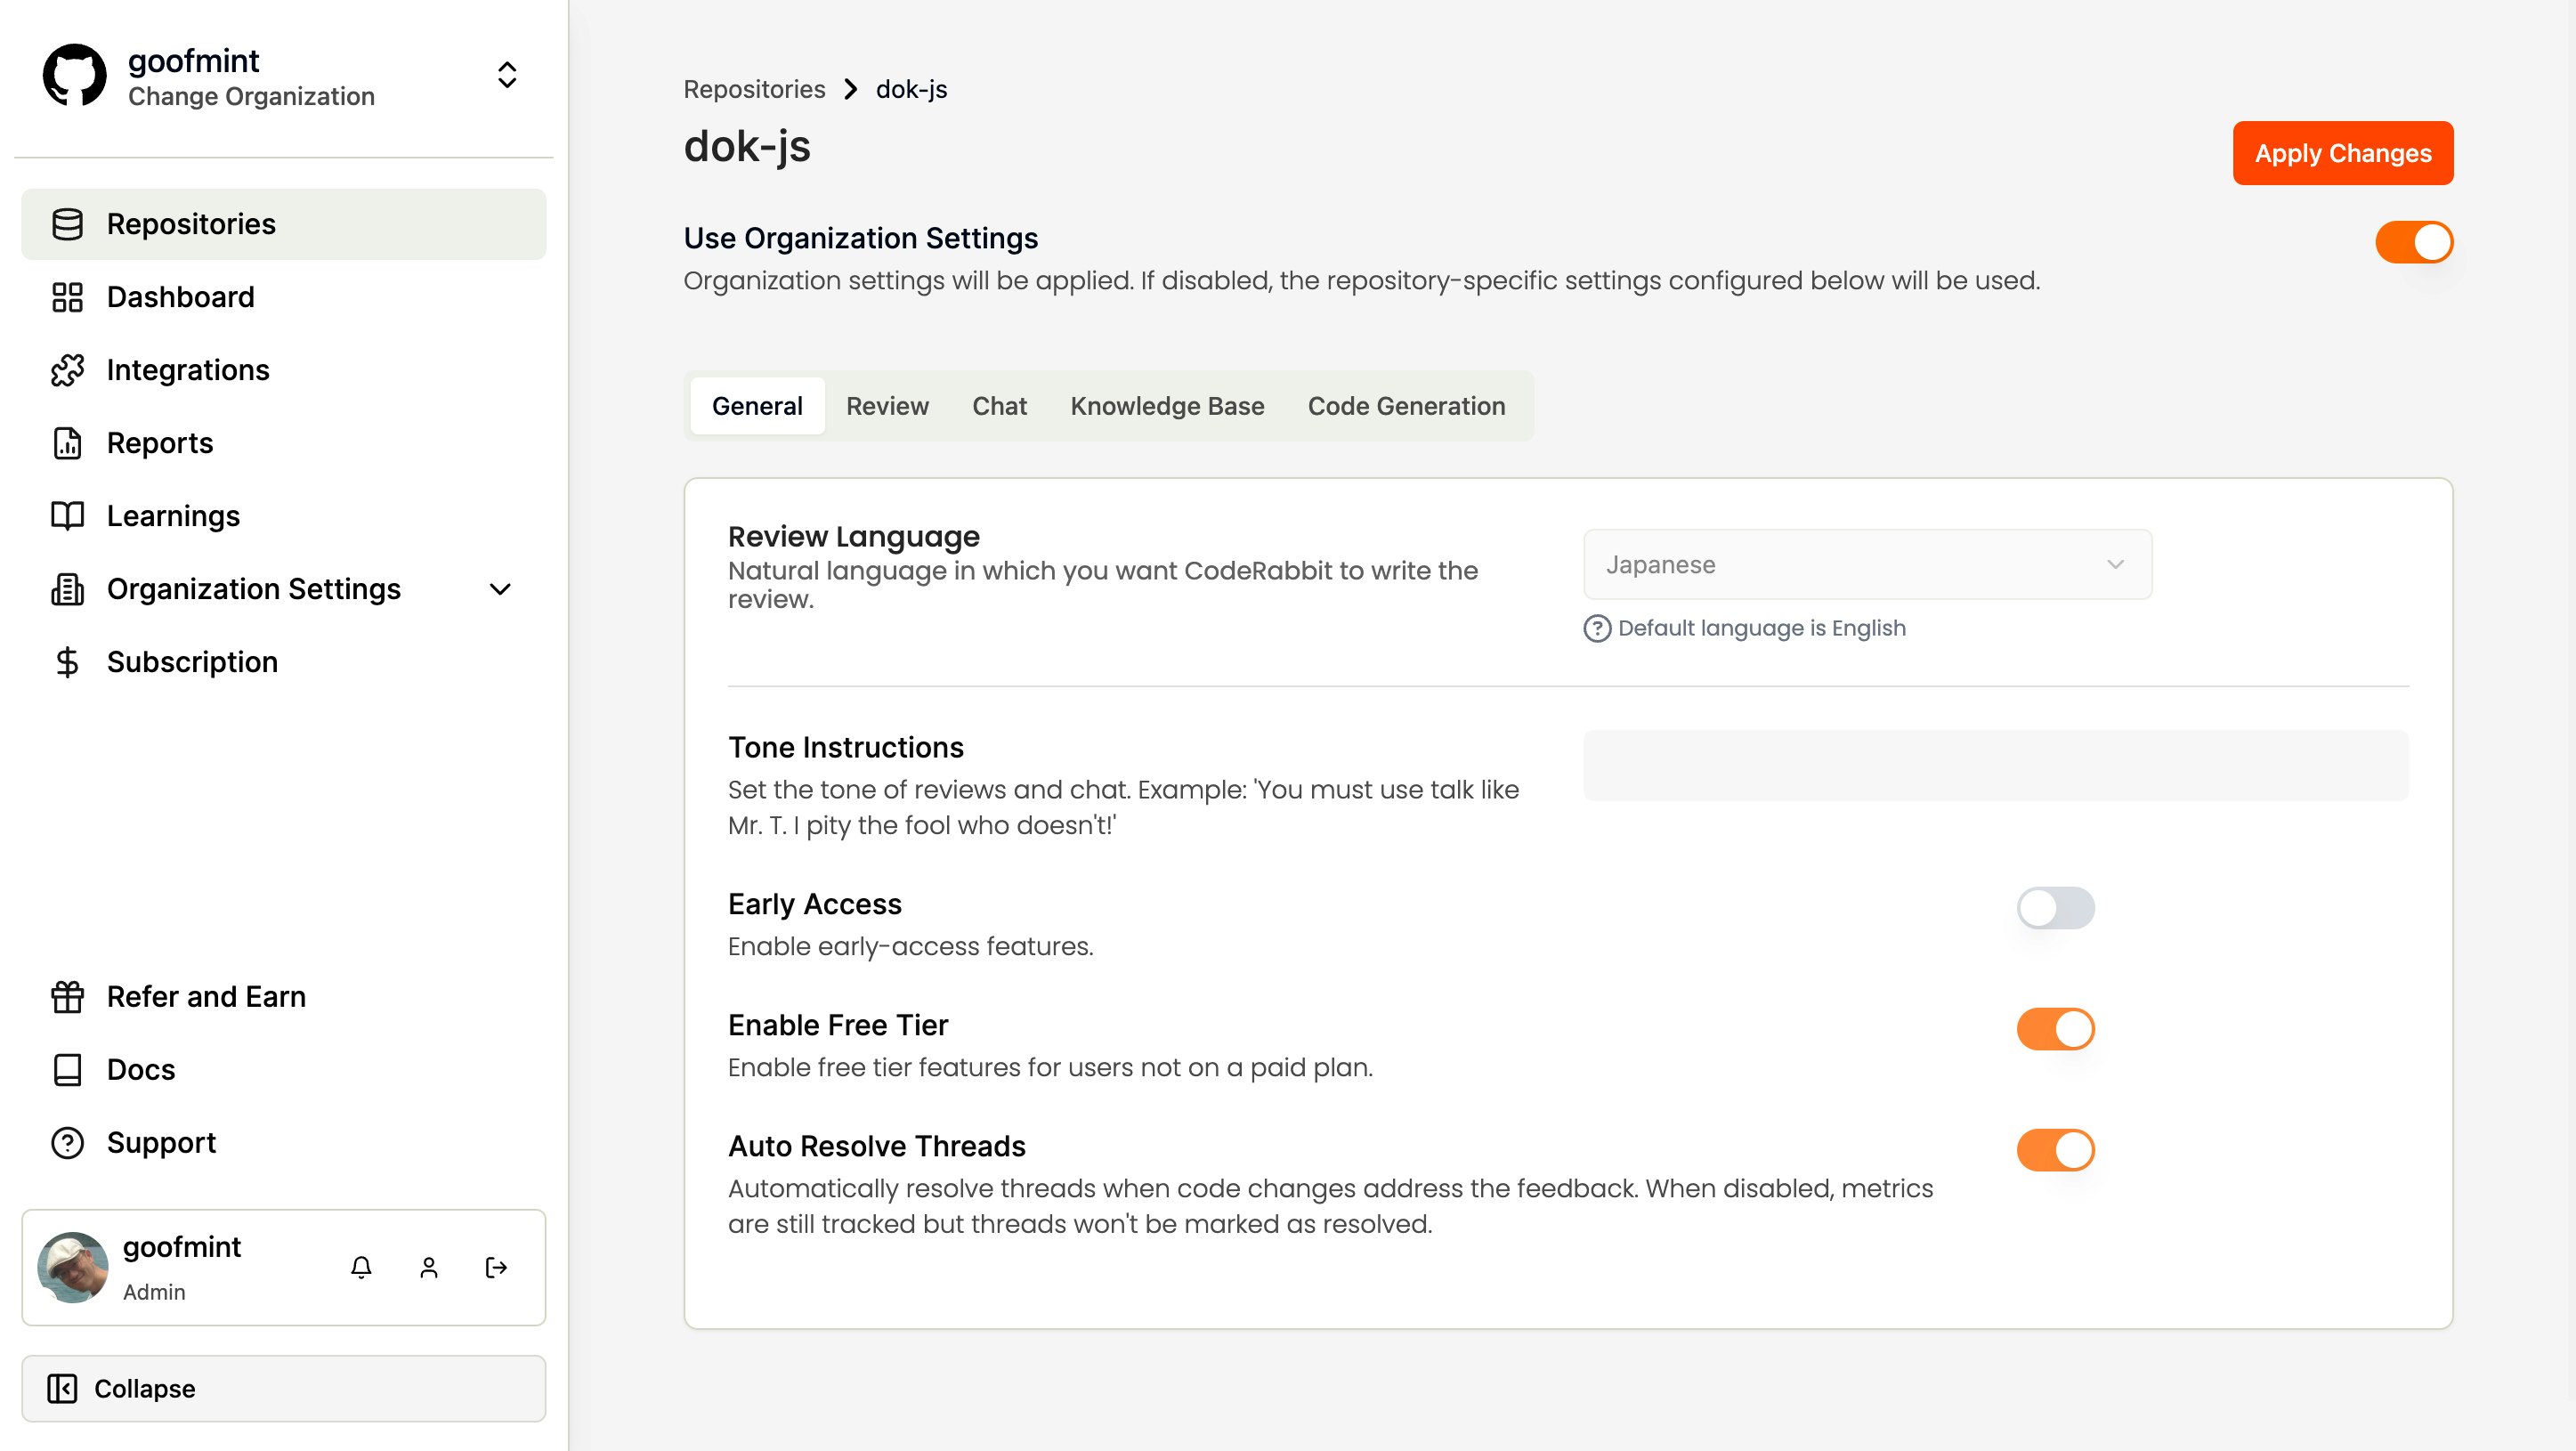Click the Integrations puzzle icon

point(67,370)
